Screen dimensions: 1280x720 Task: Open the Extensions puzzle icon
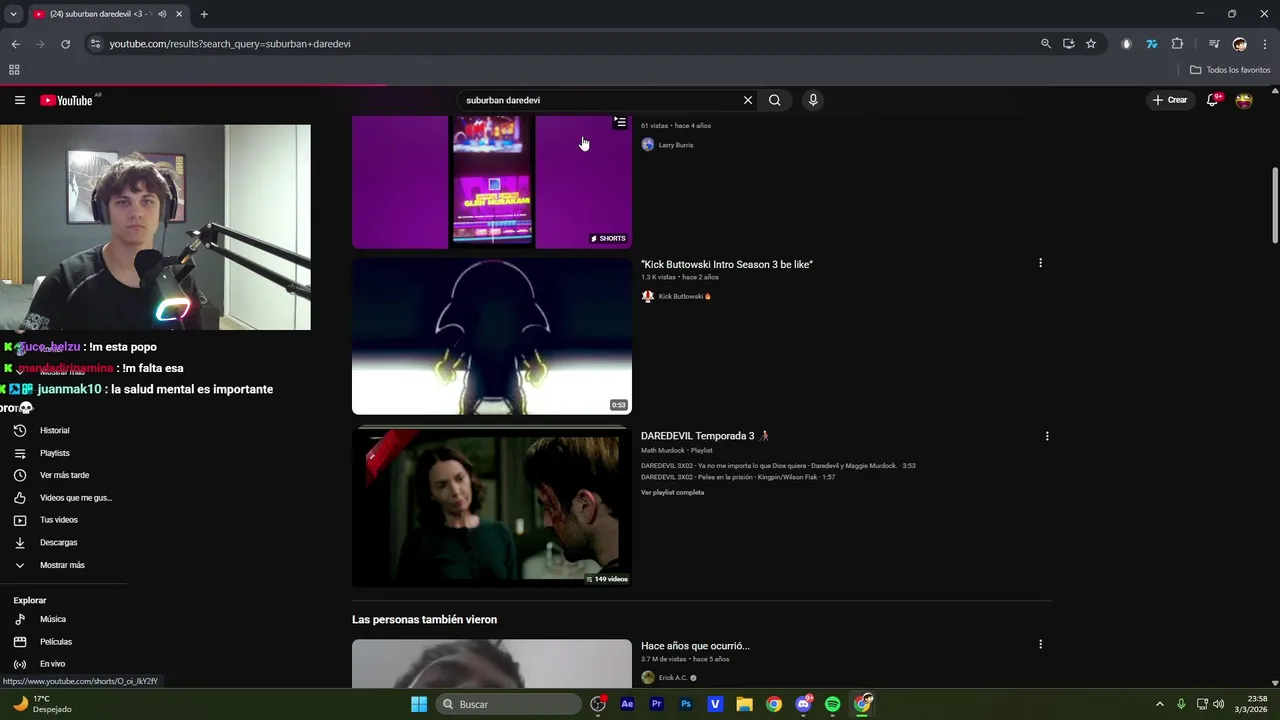[x=1177, y=44]
